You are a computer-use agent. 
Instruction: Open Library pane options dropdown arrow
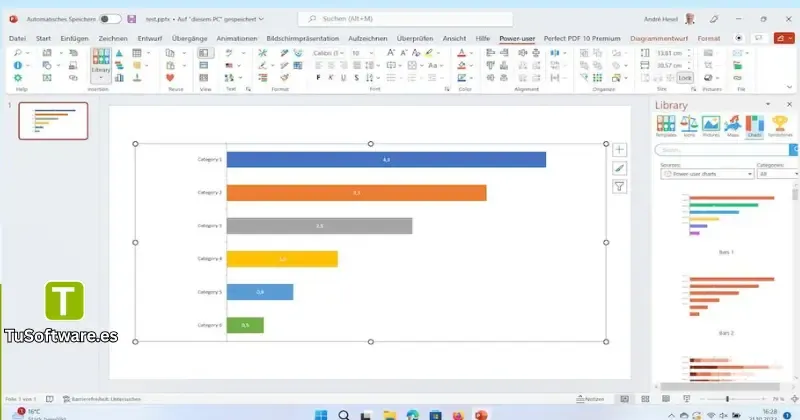tap(768, 104)
